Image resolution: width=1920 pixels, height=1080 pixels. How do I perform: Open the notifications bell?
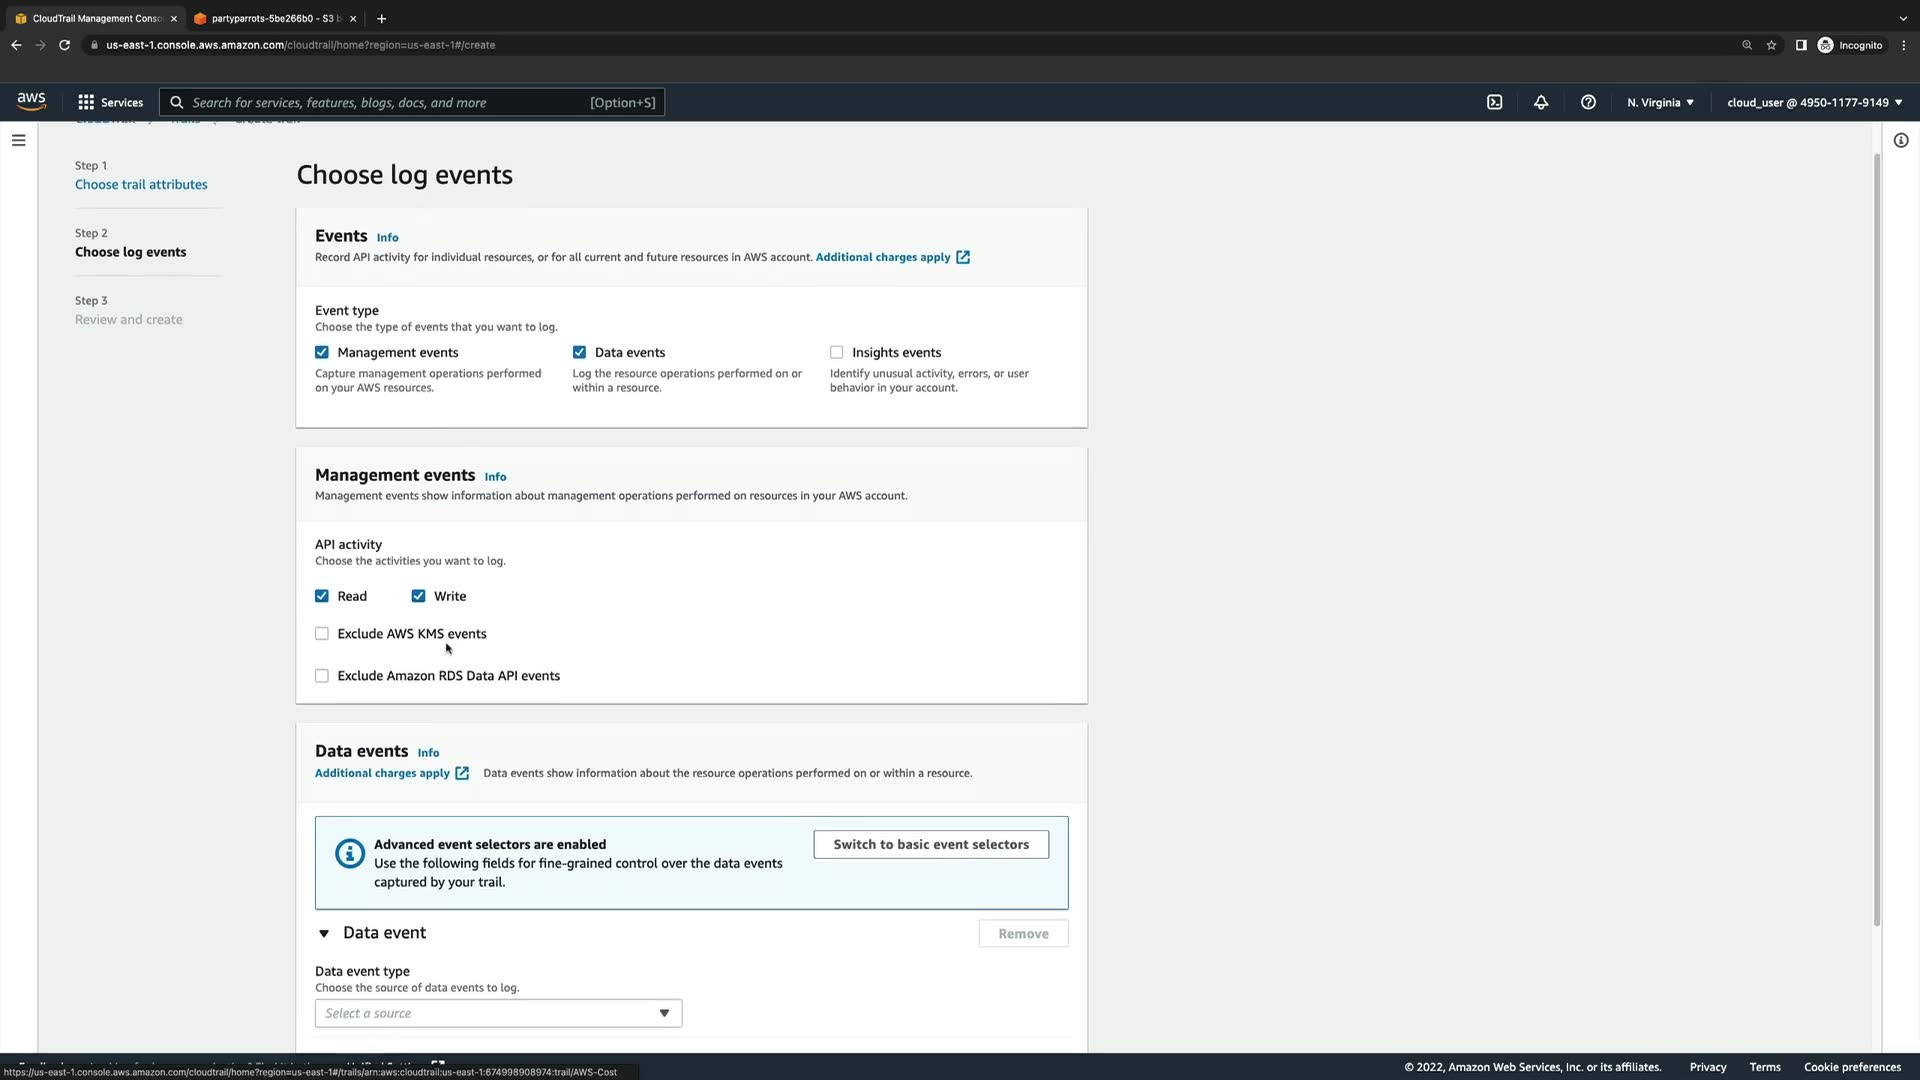(x=1541, y=102)
